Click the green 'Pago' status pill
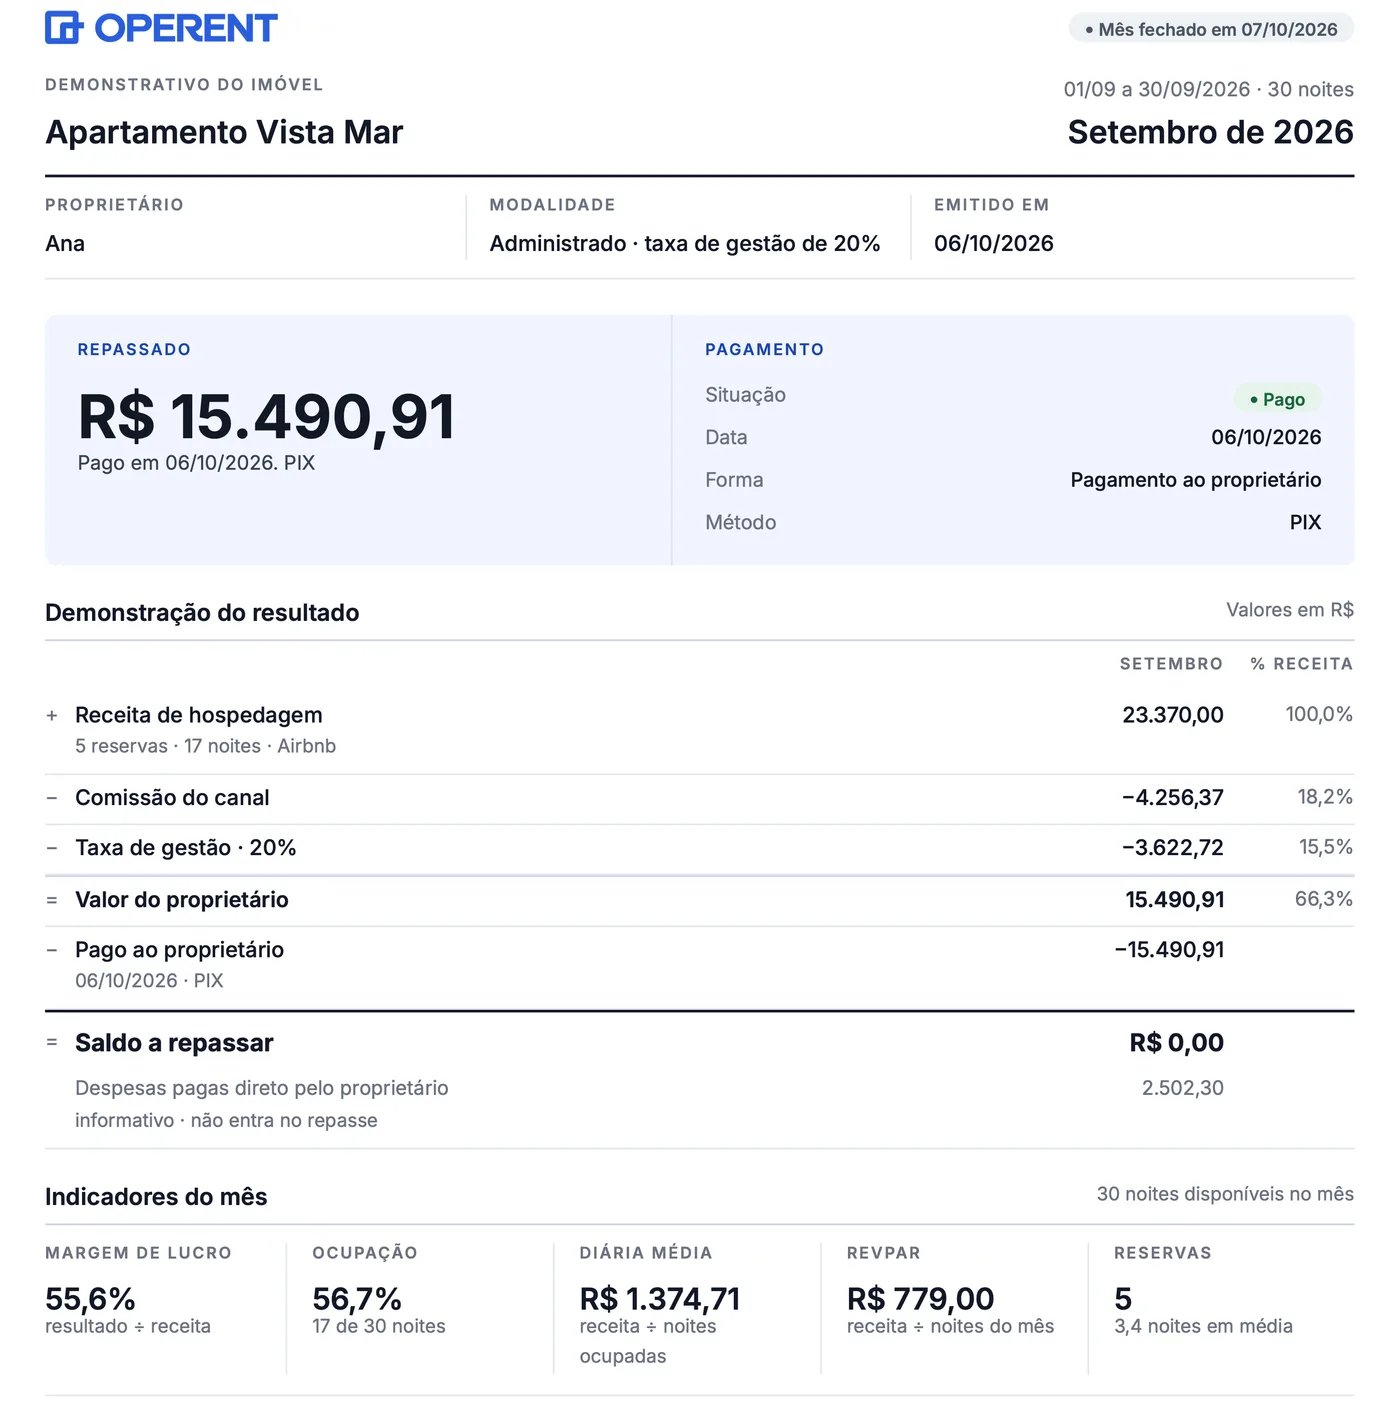1400x1402 pixels. pyautogui.click(x=1277, y=399)
